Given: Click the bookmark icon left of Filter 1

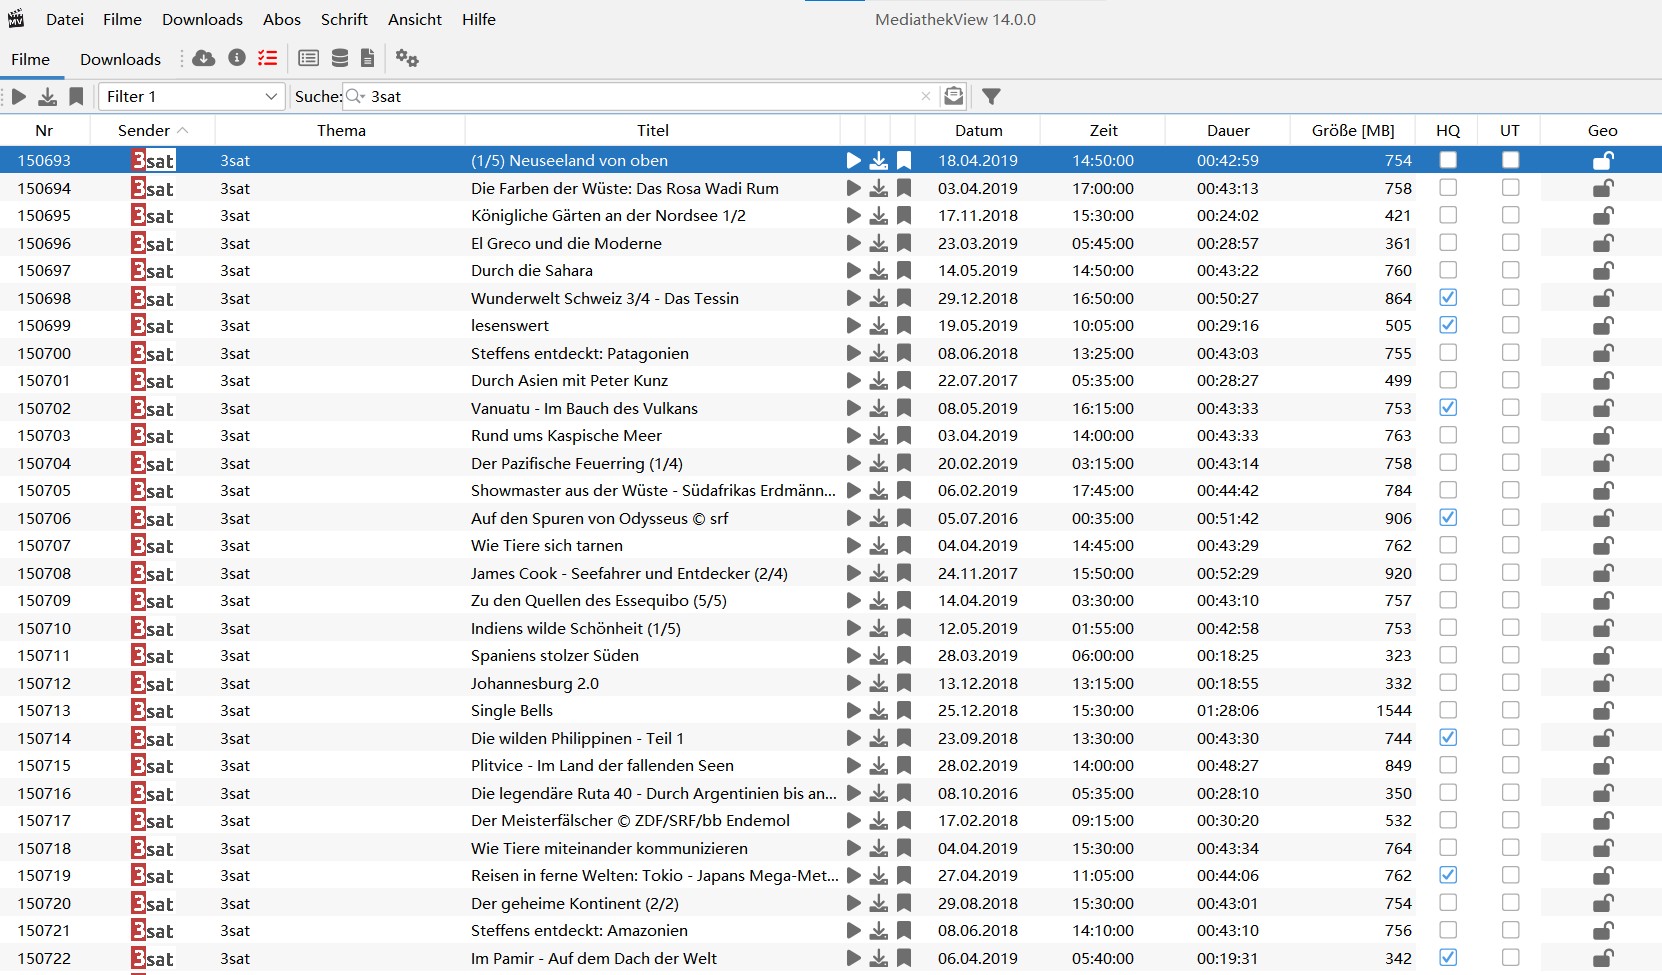Looking at the screenshot, I should pyautogui.click(x=76, y=96).
